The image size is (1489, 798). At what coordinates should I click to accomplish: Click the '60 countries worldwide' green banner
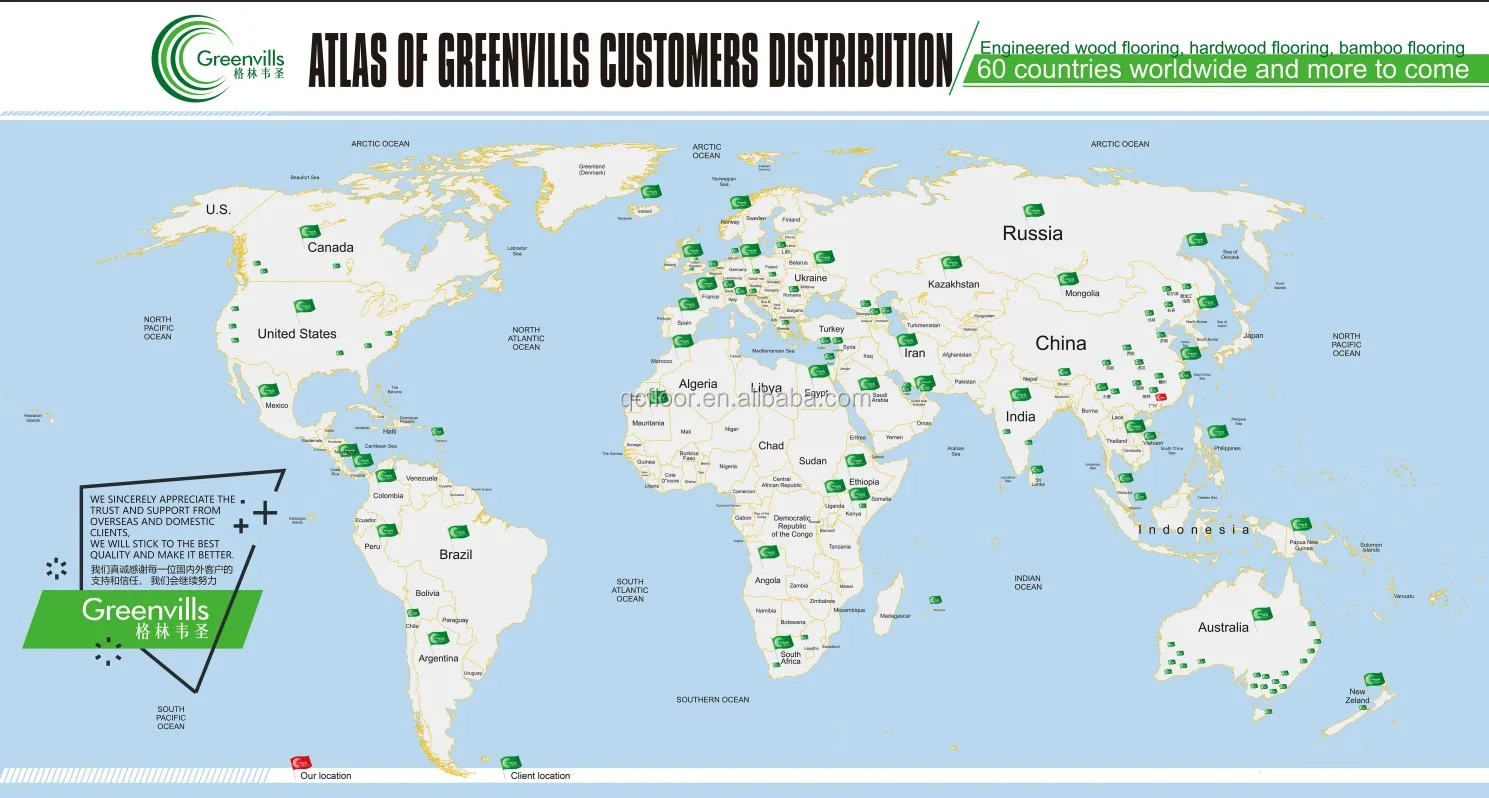1222,70
